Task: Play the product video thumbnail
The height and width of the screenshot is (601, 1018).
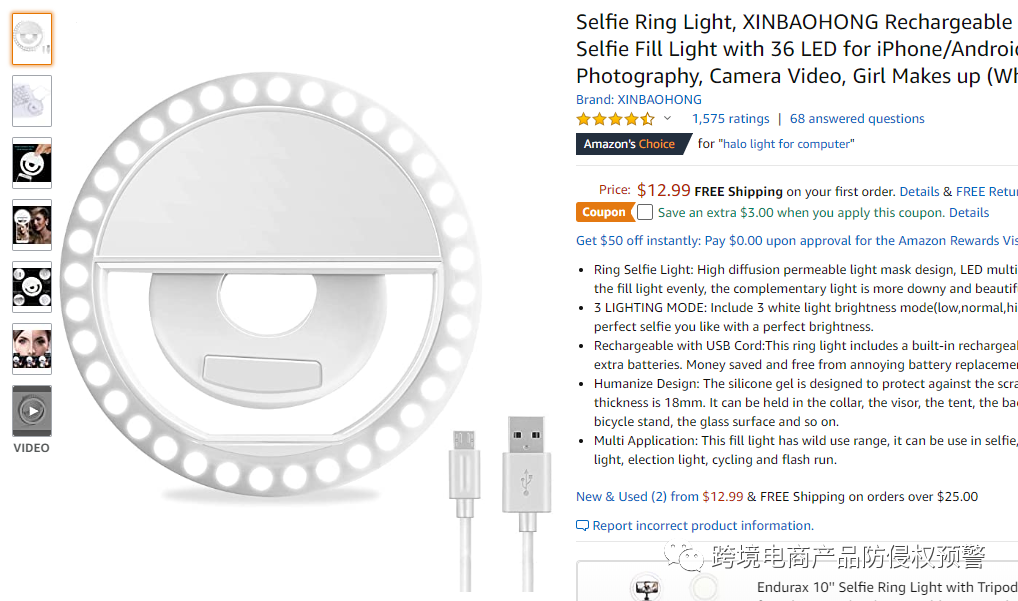Action: coord(32,410)
